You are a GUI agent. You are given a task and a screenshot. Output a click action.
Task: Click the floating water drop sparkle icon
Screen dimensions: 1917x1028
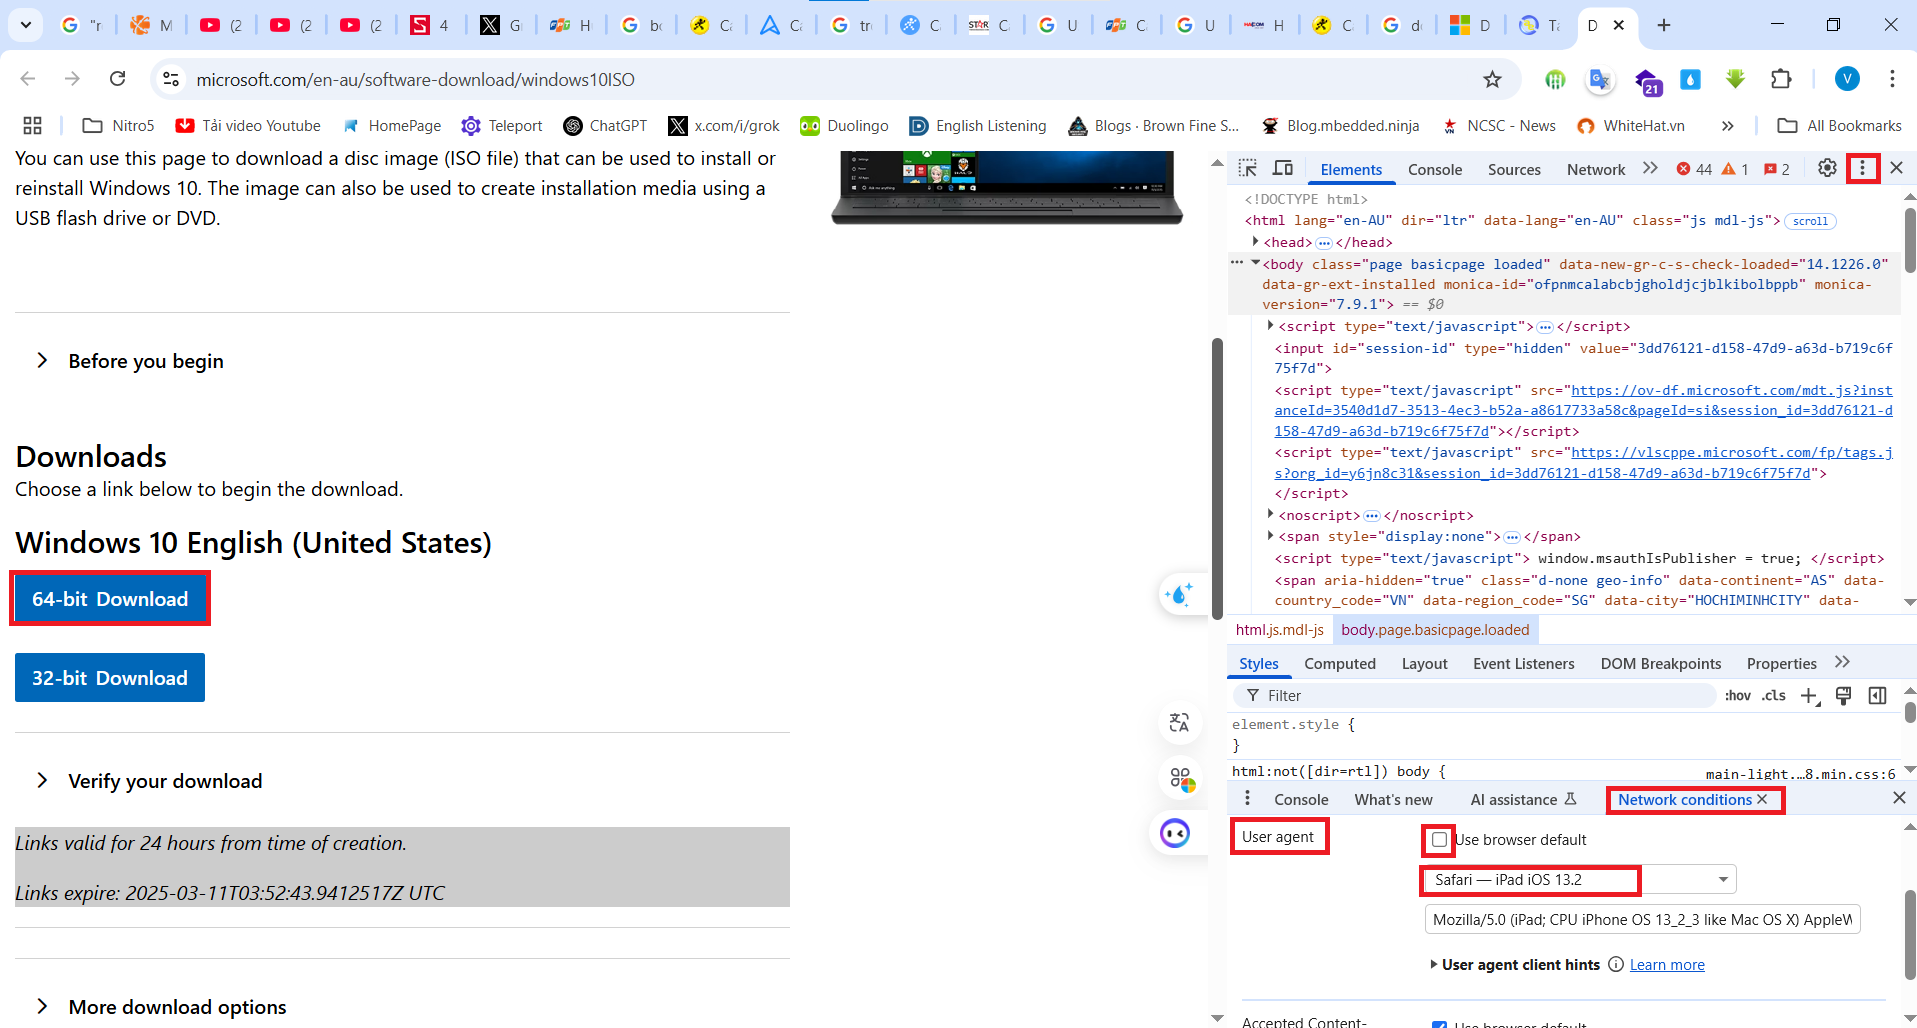1179,595
